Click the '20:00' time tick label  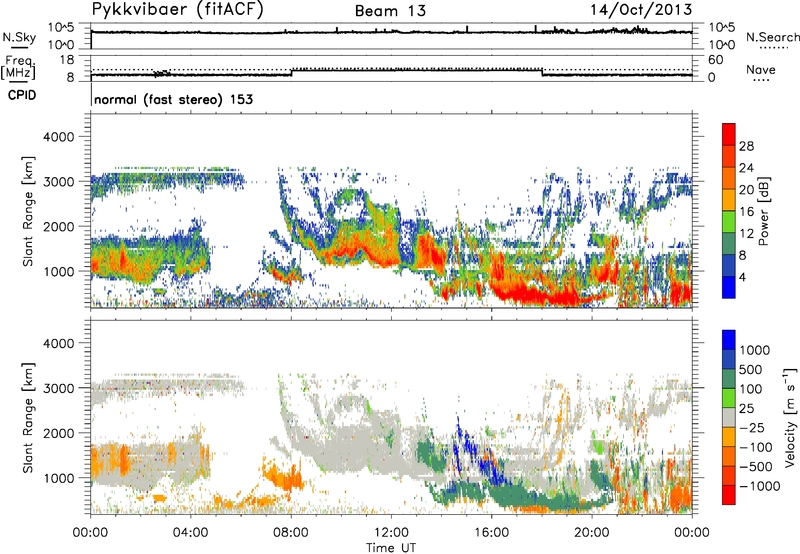592,533
